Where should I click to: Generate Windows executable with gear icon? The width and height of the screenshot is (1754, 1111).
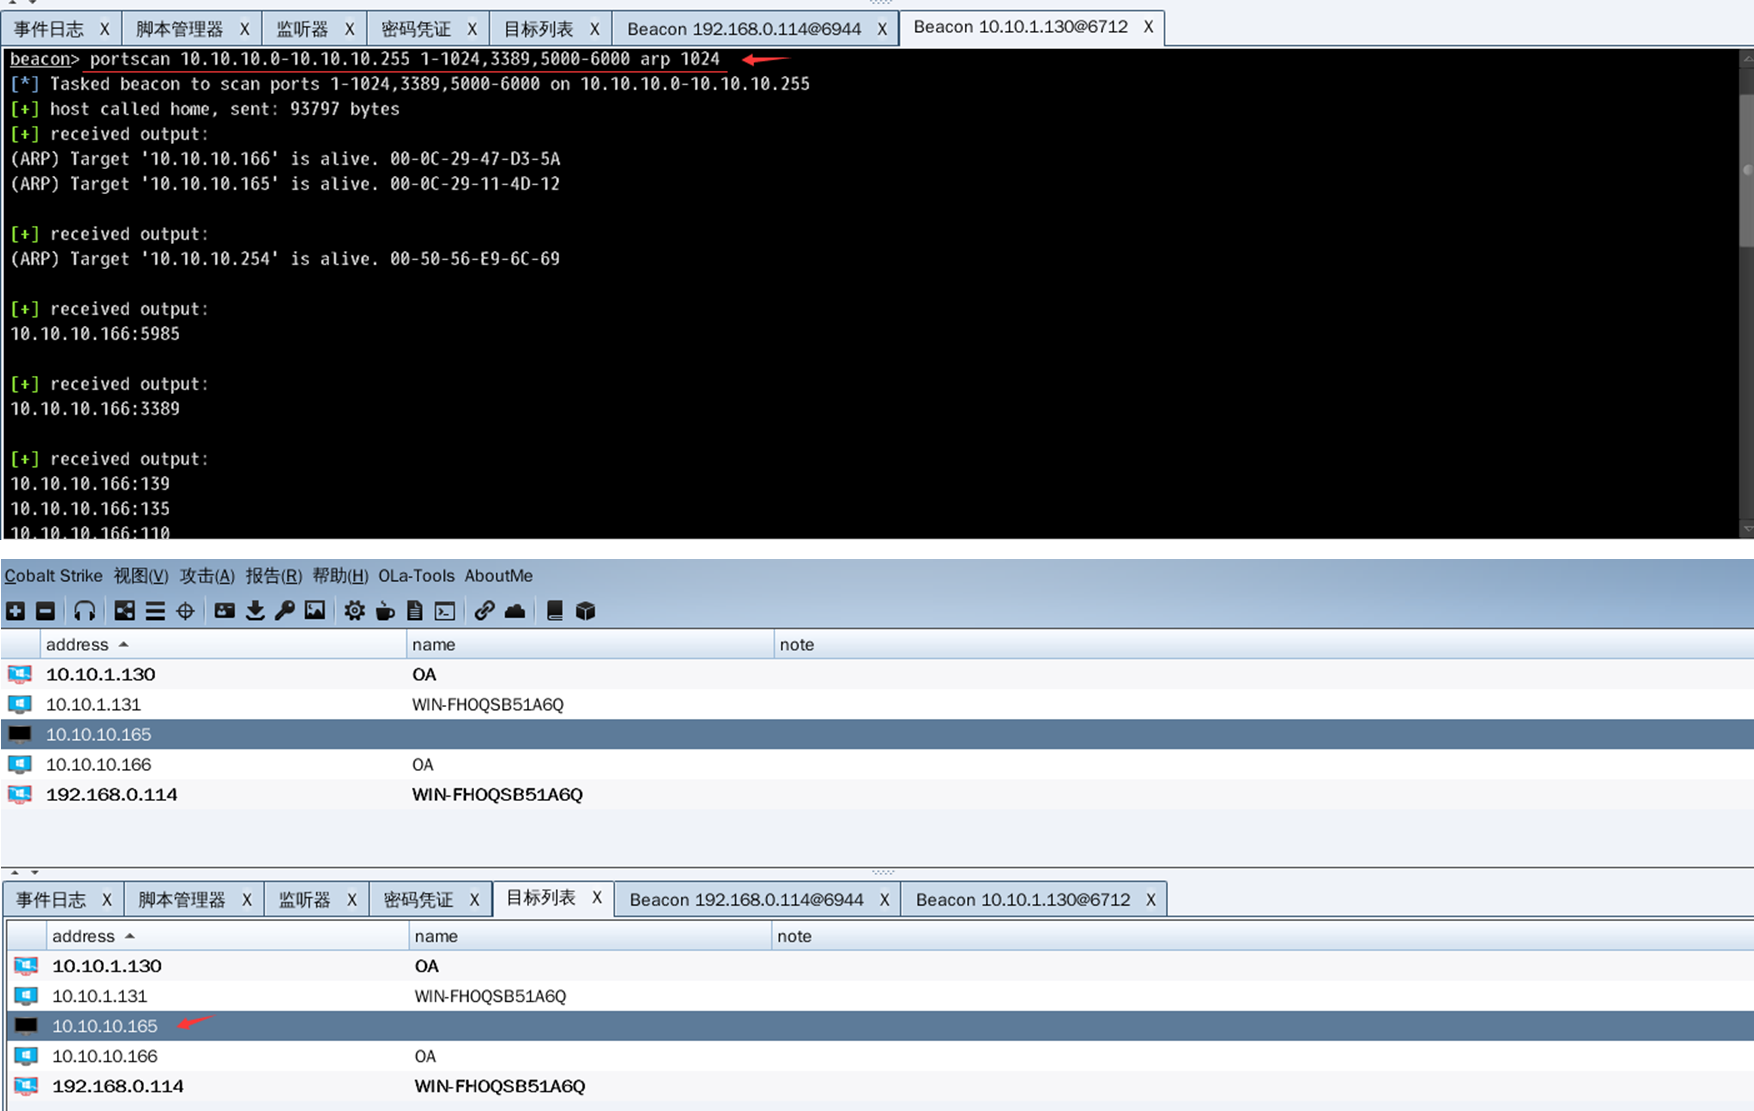[354, 611]
